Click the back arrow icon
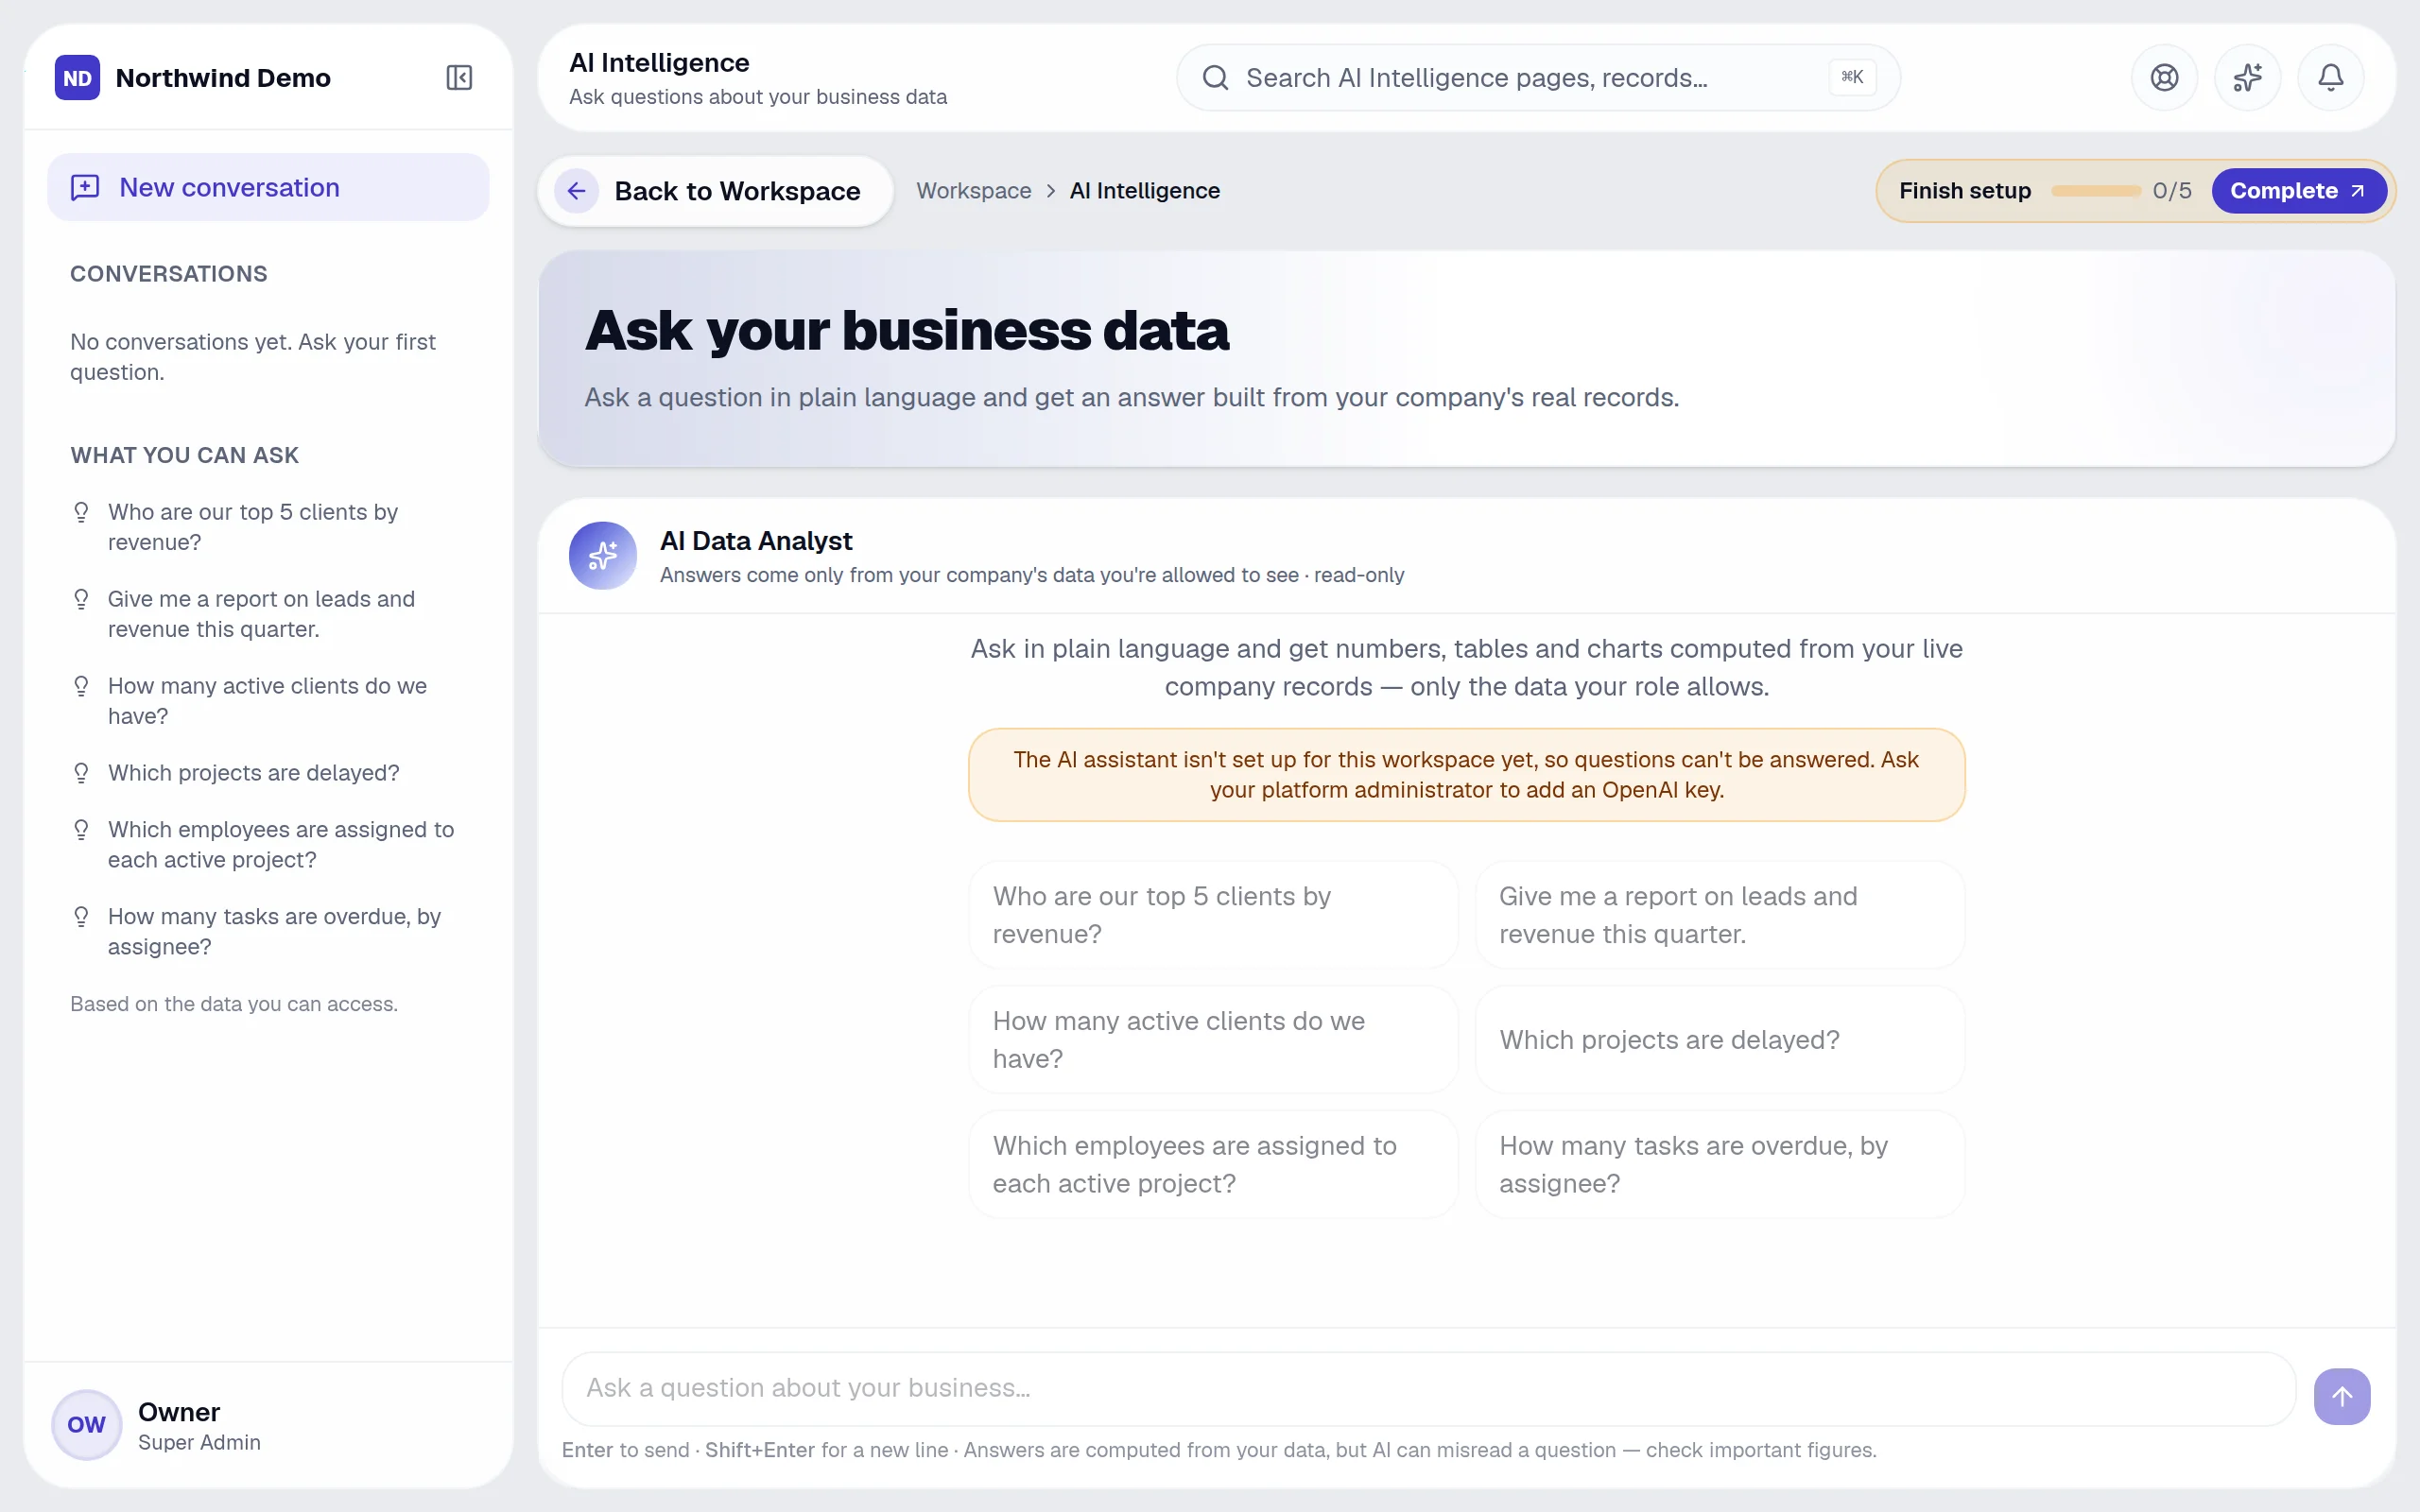 [577, 190]
